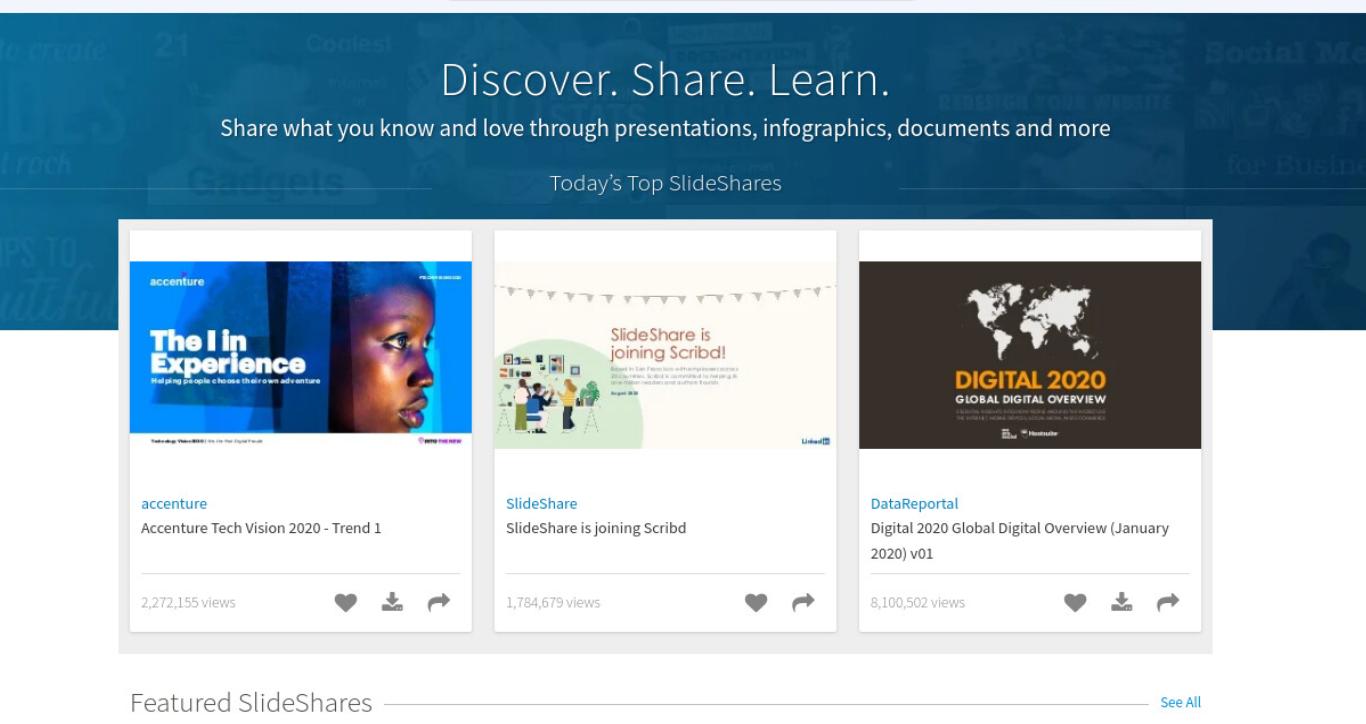Click the 'Today's Top SlideShares' heading

pos(665,183)
